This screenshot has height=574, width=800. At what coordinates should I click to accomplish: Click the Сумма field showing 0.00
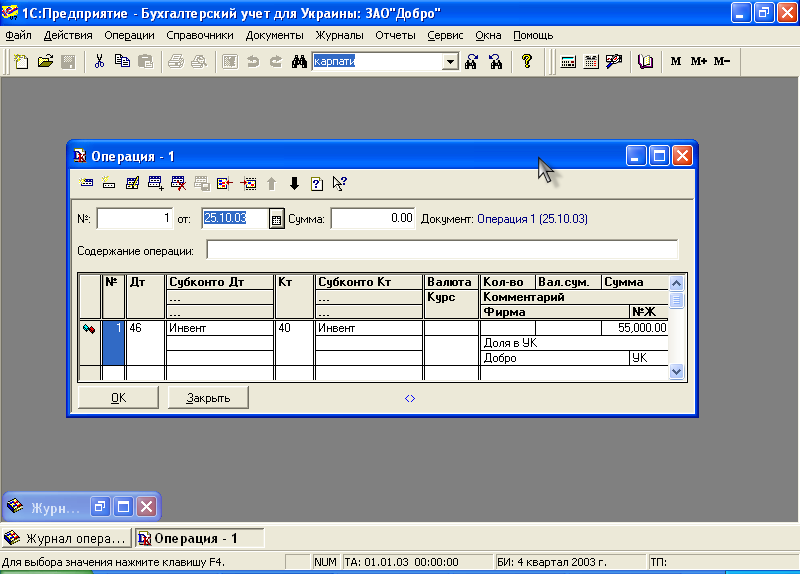point(373,219)
